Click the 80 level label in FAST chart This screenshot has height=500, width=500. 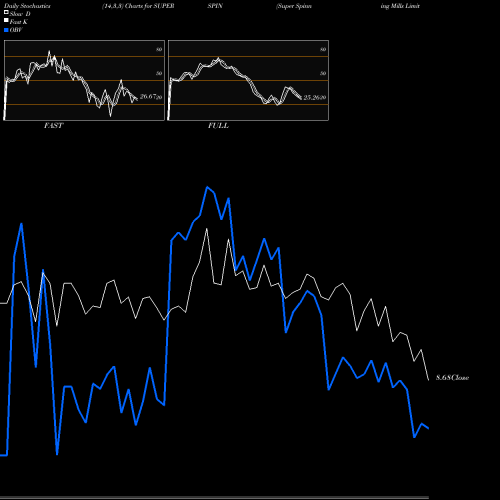click(x=159, y=49)
